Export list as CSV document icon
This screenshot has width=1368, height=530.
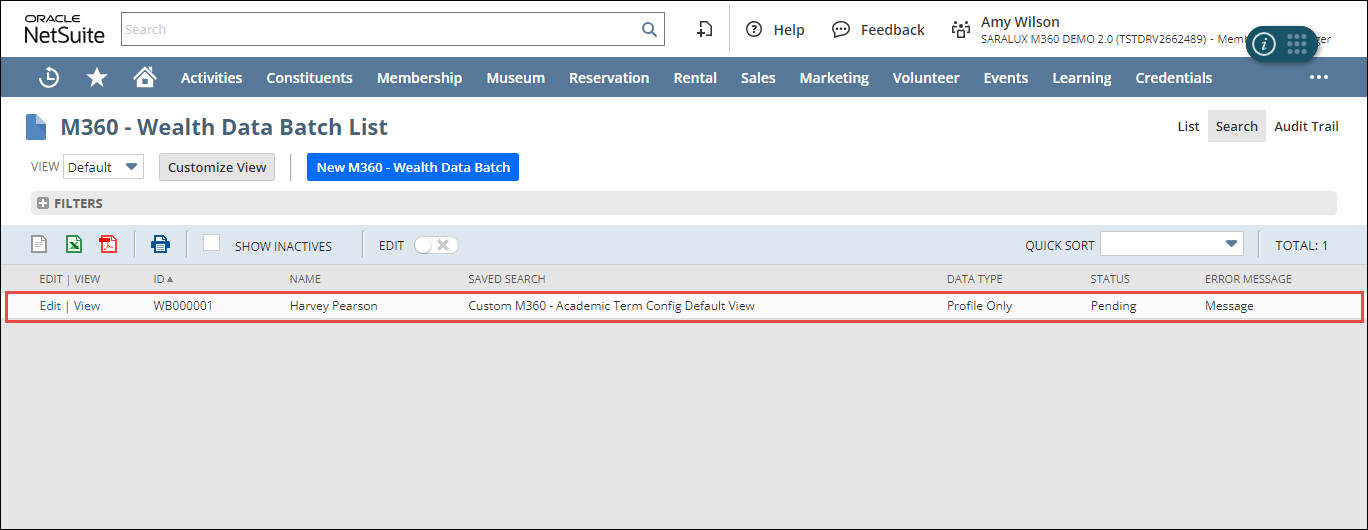(x=39, y=244)
